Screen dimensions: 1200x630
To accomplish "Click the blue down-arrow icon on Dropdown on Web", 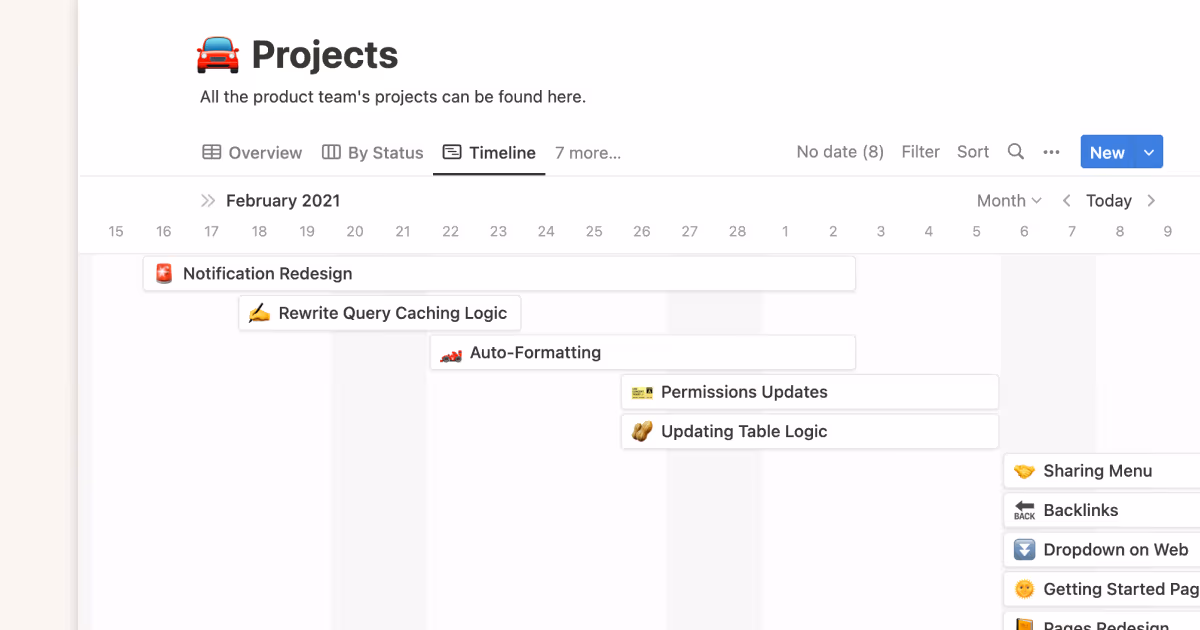I will tap(1024, 549).
